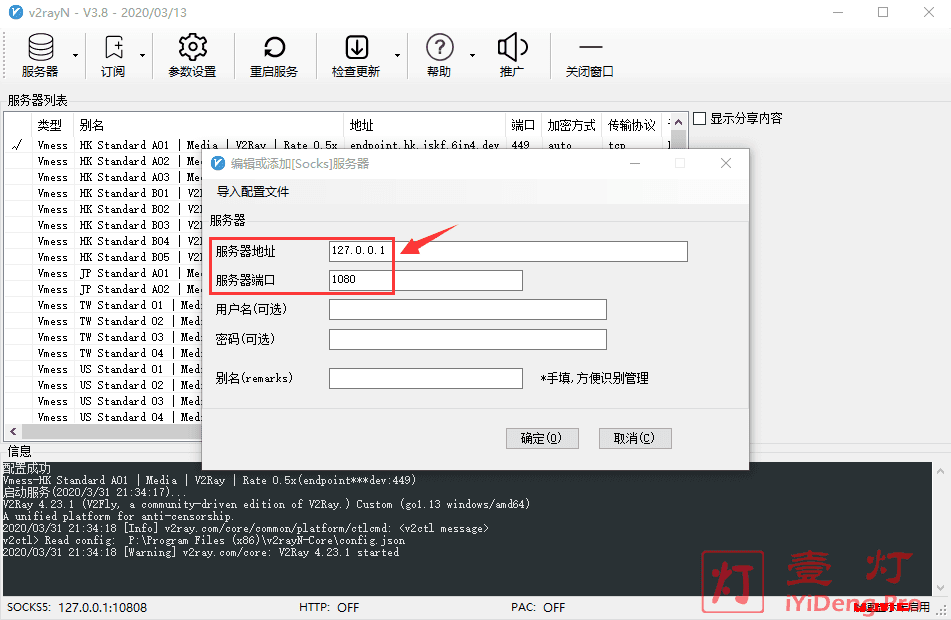This screenshot has height=620, width=951.
Task: Select the HK Standard A03 server row
Action: coord(103,177)
